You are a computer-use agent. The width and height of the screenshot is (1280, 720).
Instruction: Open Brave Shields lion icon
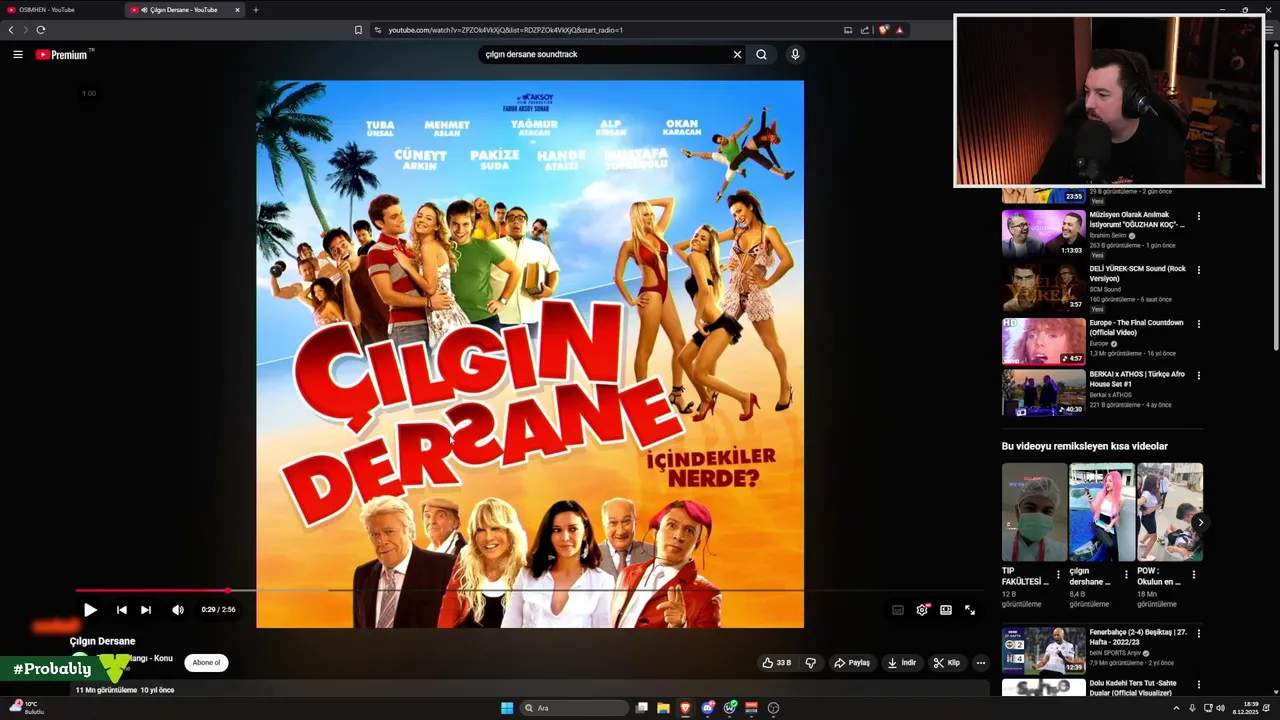(x=883, y=30)
